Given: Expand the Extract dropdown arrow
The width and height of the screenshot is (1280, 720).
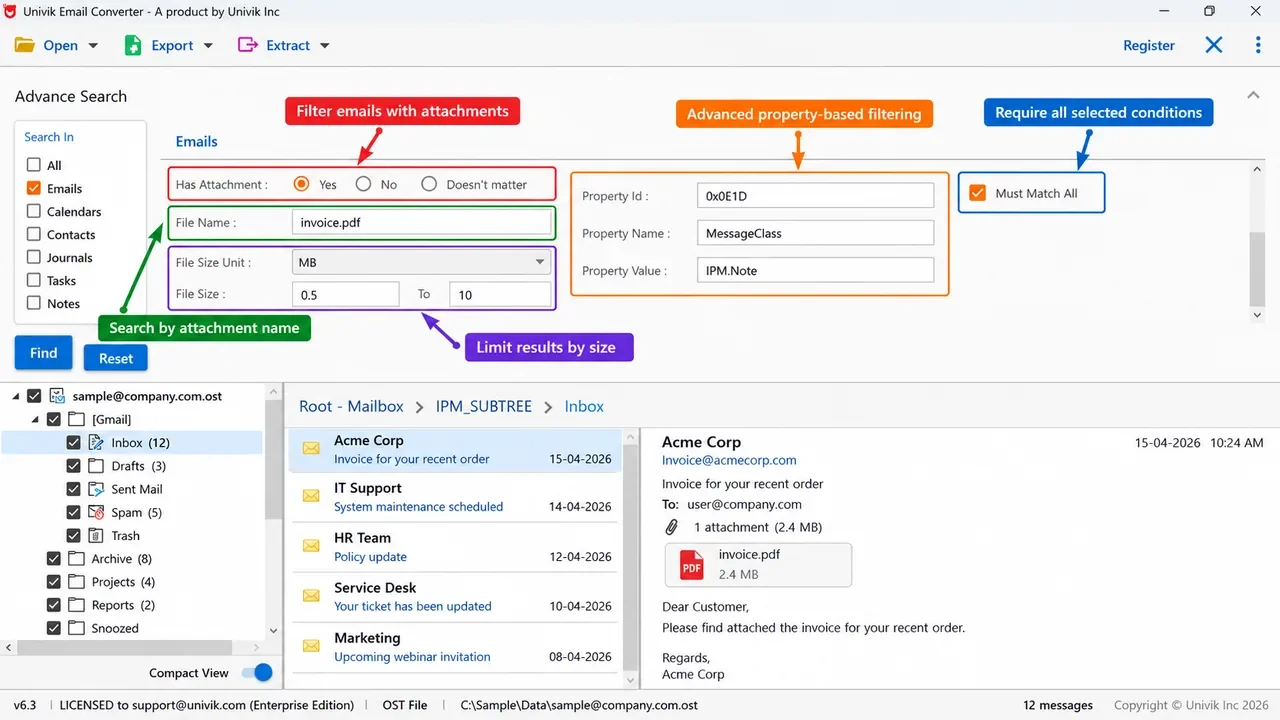Looking at the screenshot, I should (324, 46).
